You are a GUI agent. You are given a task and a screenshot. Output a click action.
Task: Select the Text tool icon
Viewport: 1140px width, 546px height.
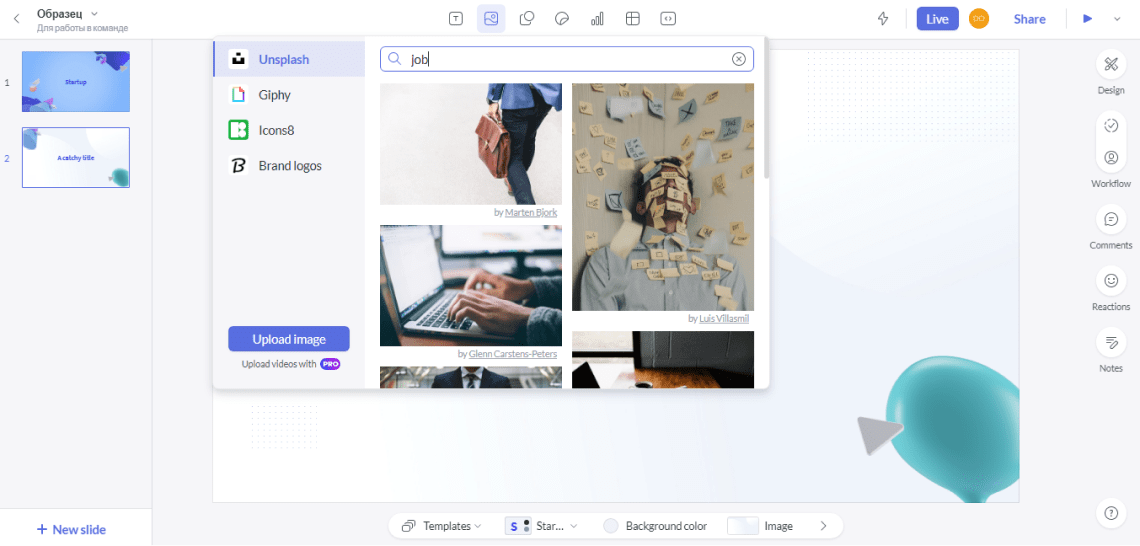pos(456,19)
